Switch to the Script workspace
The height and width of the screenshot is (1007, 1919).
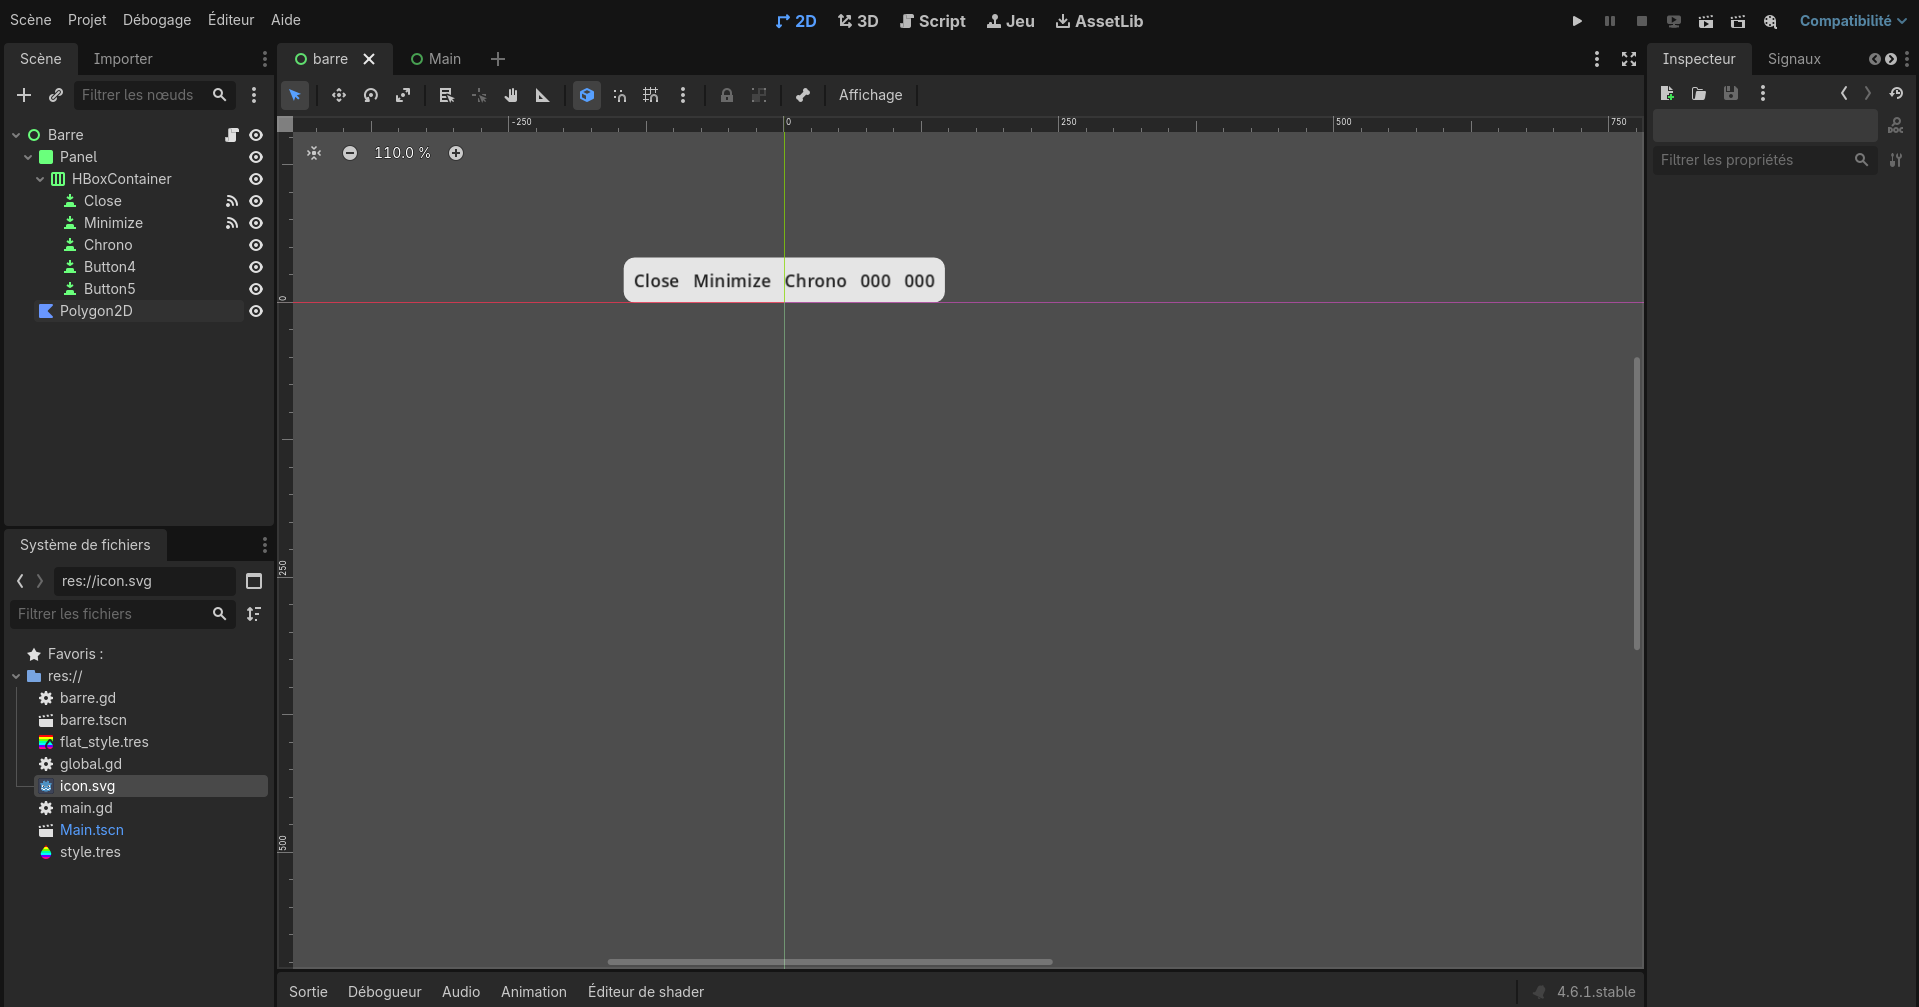[x=932, y=21]
